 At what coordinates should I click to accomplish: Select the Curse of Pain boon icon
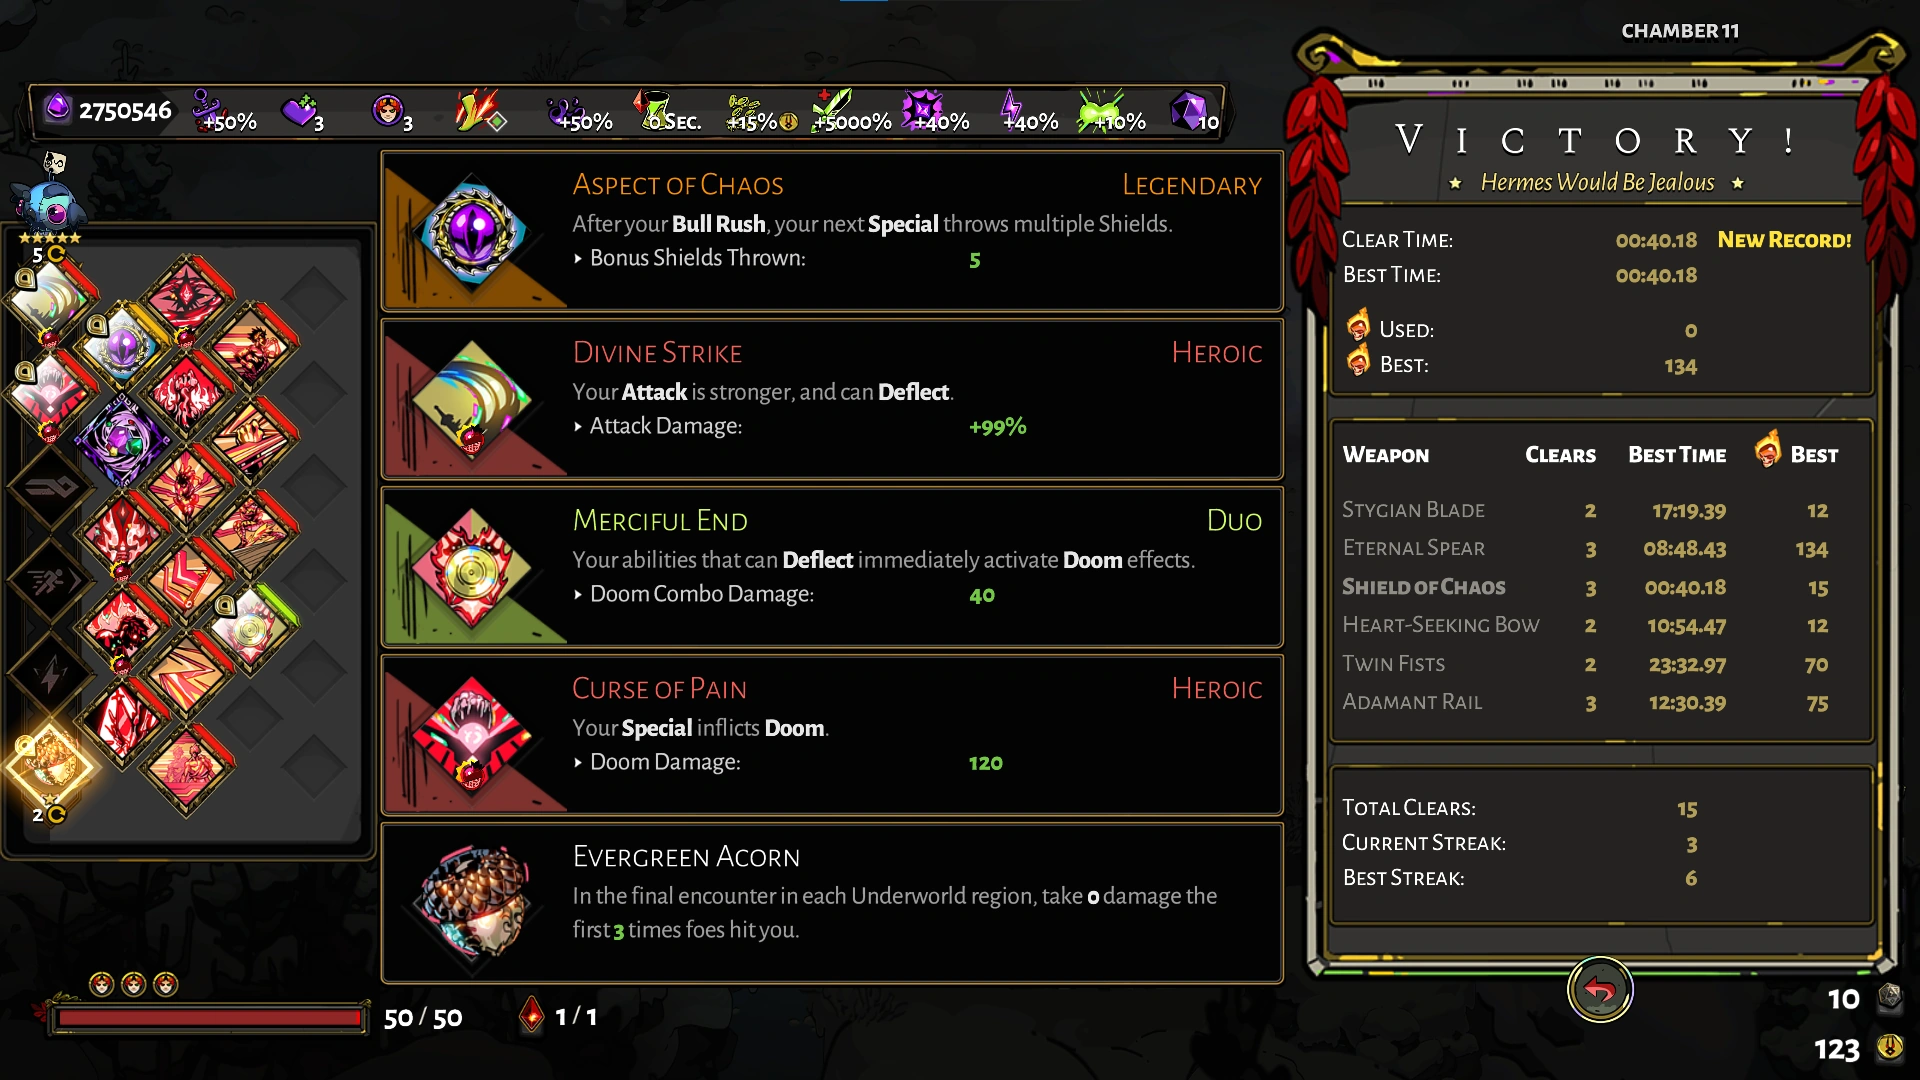tap(472, 735)
